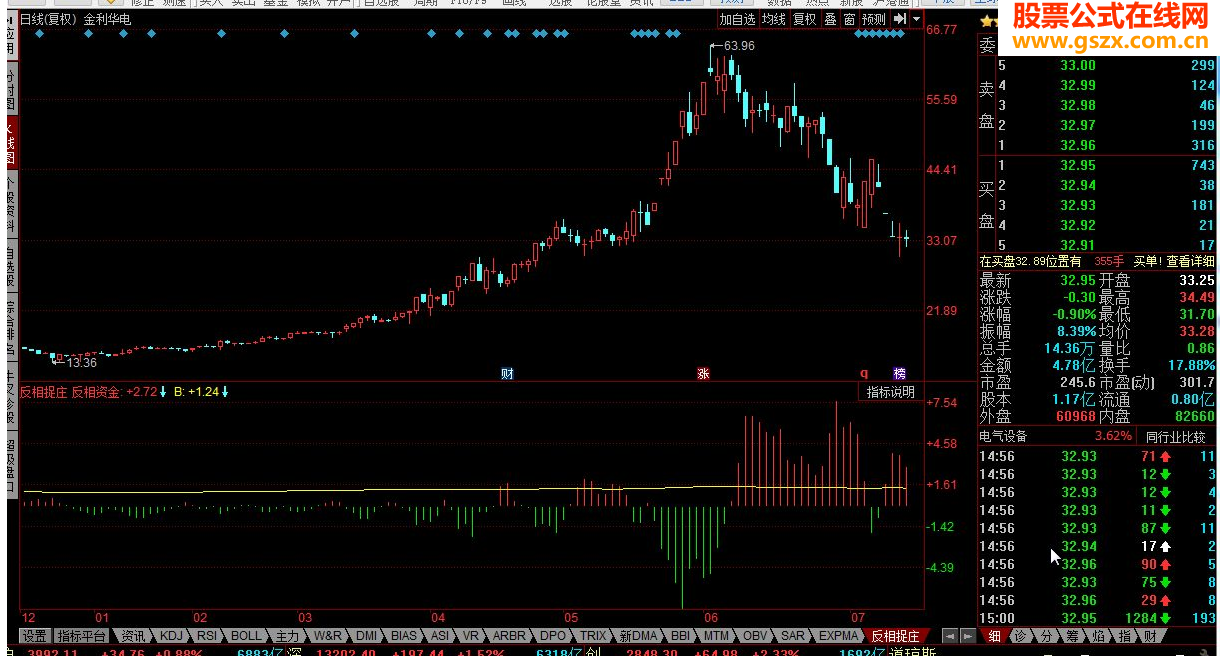1220x656 pixels.
Task: Switch to the 焰 panel tab
Action: pyautogui.click(x=1098, y=636)
